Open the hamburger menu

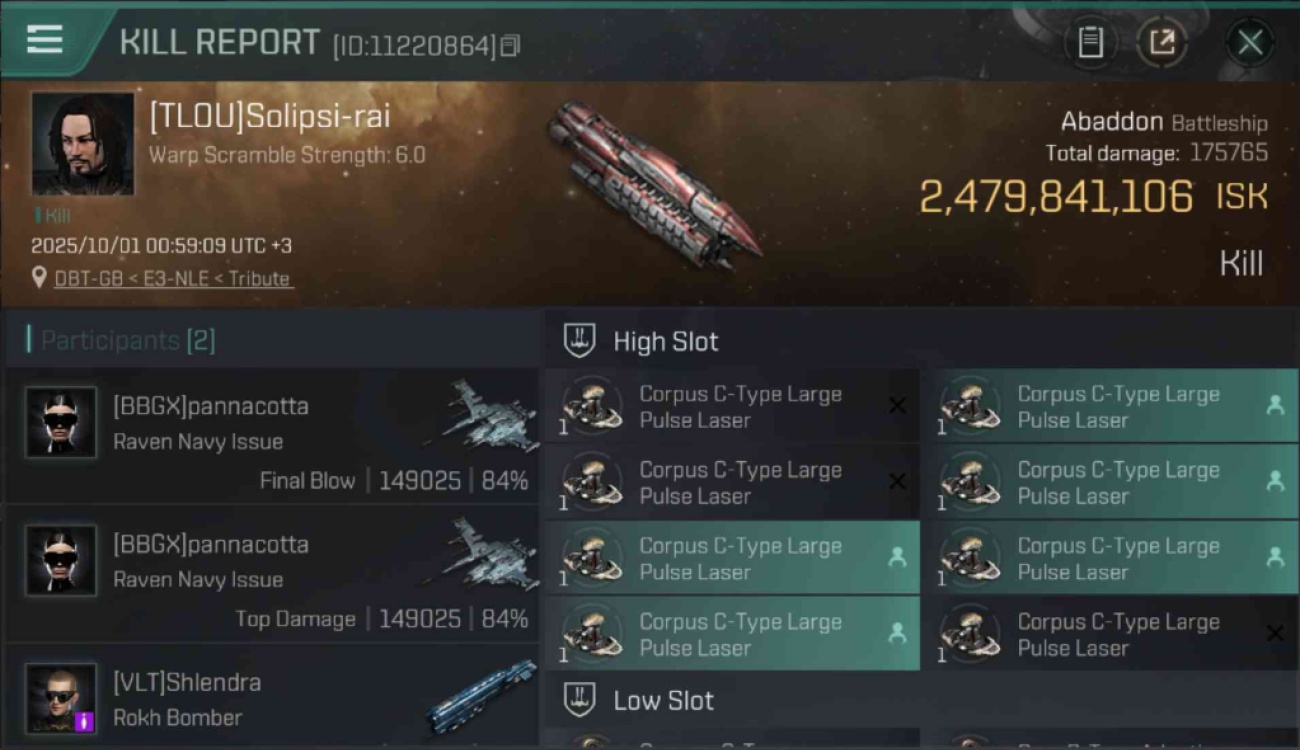click(45, 40)
